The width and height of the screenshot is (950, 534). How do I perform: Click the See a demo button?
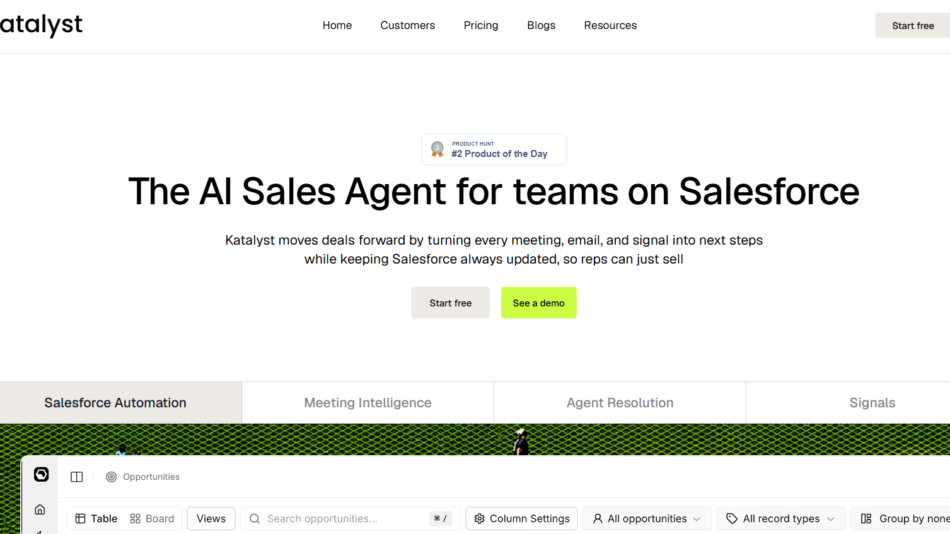[x=539, y=302]
